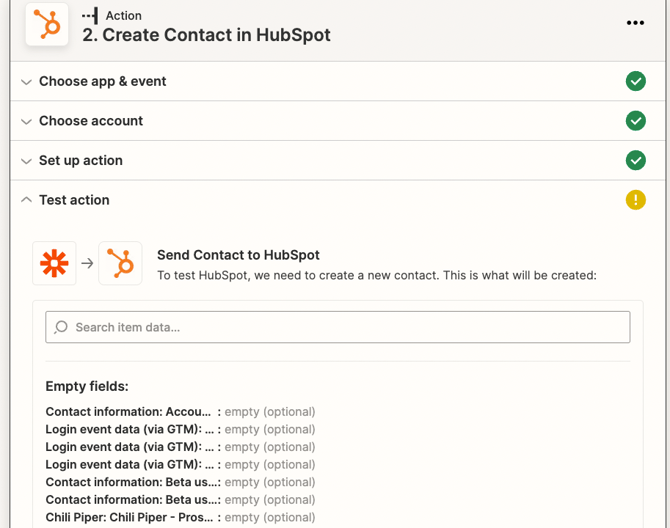Collapse the Test action chevron
The image size is (670, 528).
coord(26,200)
